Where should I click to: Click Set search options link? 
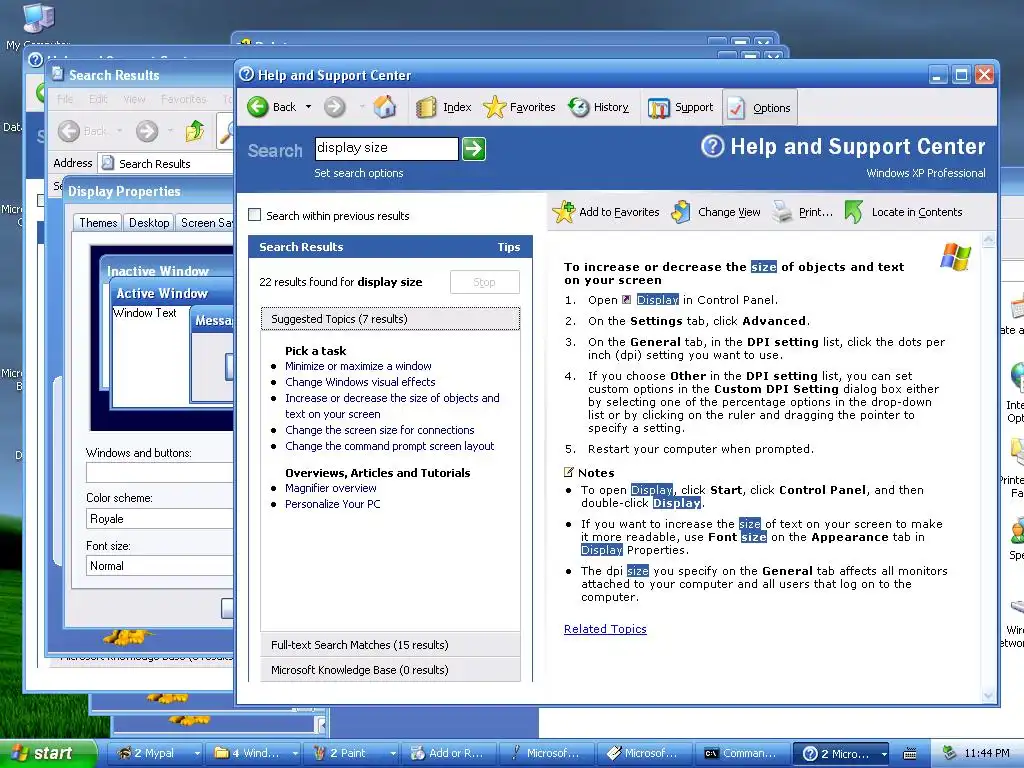pyautogui.click(x=359, y=173)
